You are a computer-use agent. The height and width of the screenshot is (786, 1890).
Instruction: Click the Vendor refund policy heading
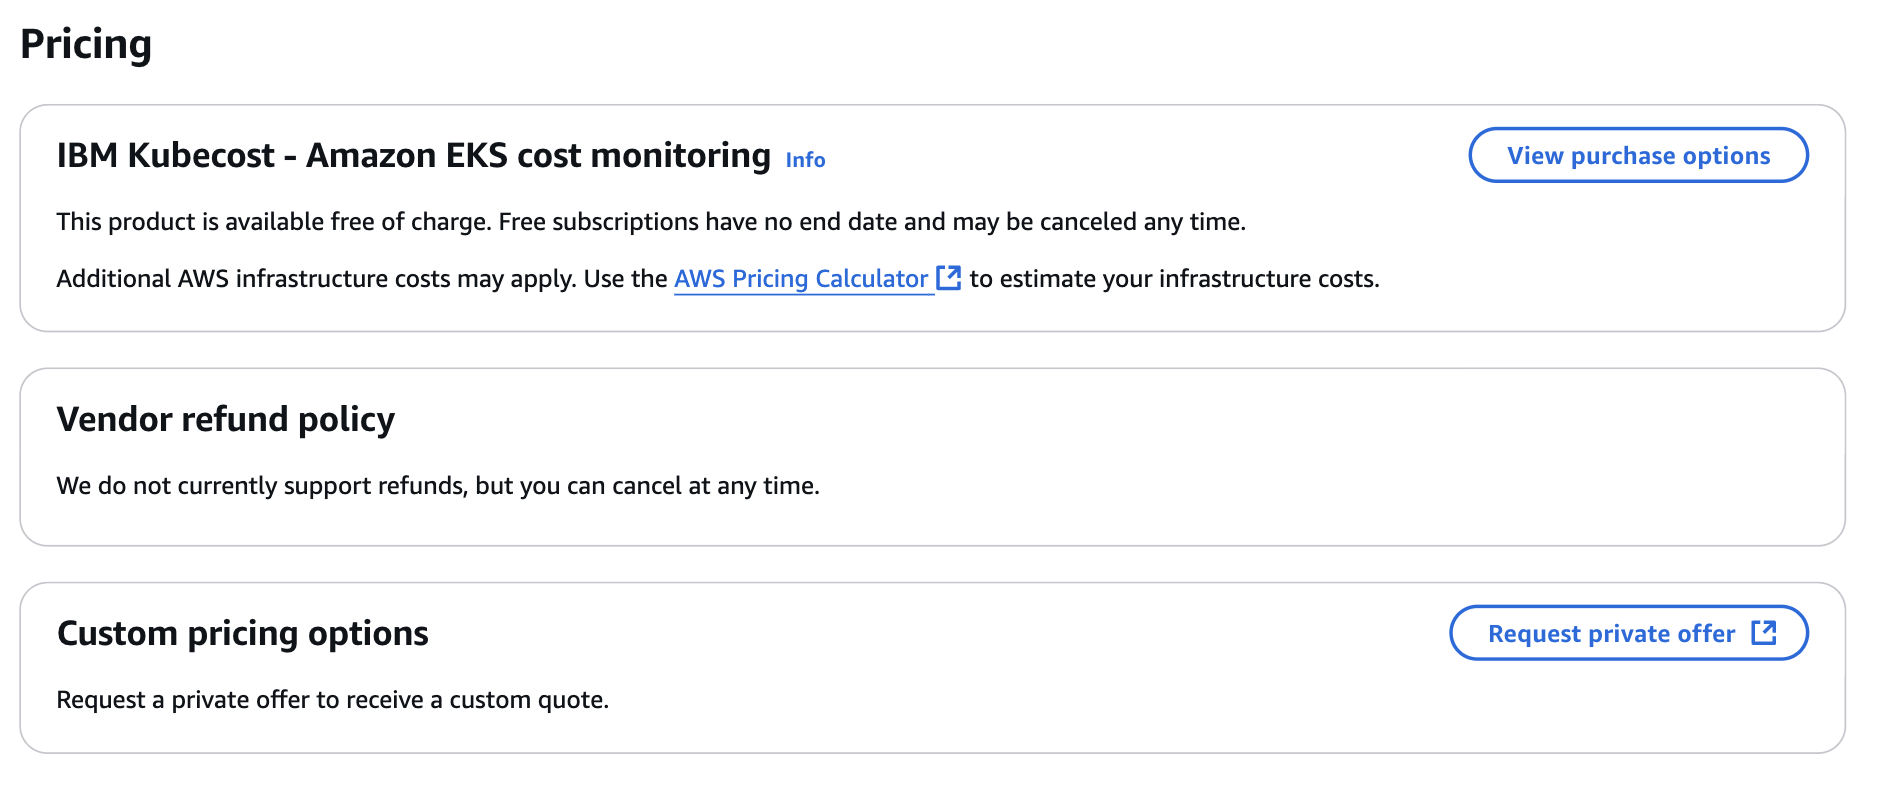click(226, 419)
